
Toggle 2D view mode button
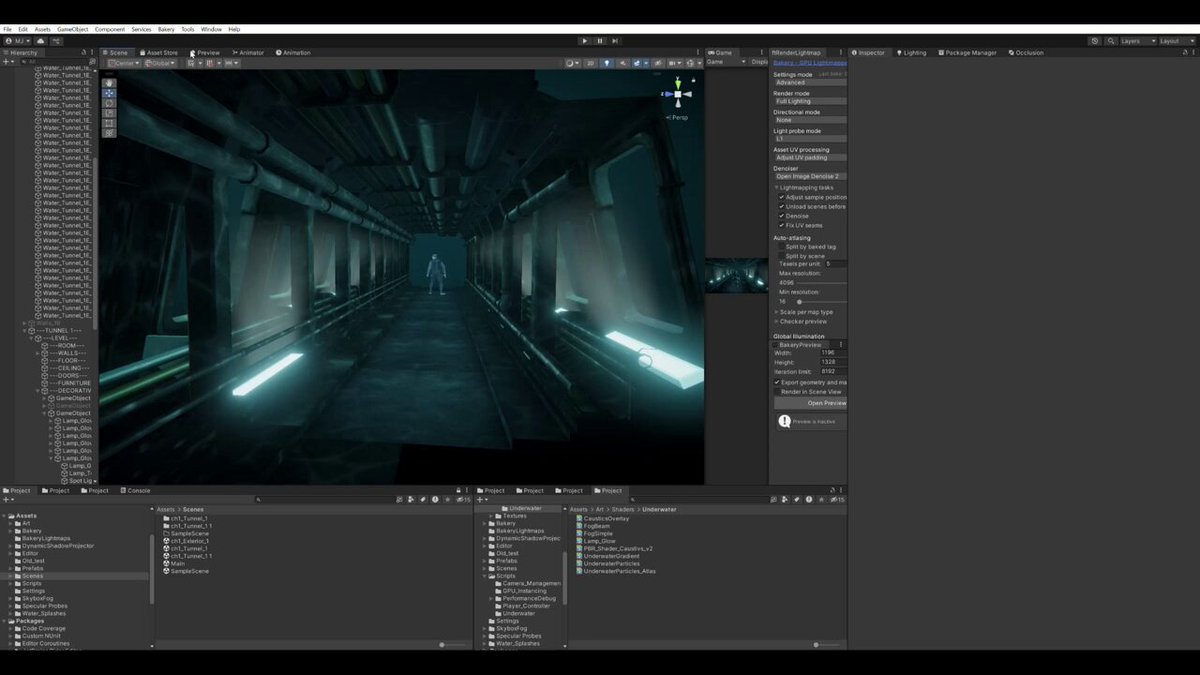(x=590, y=63)
